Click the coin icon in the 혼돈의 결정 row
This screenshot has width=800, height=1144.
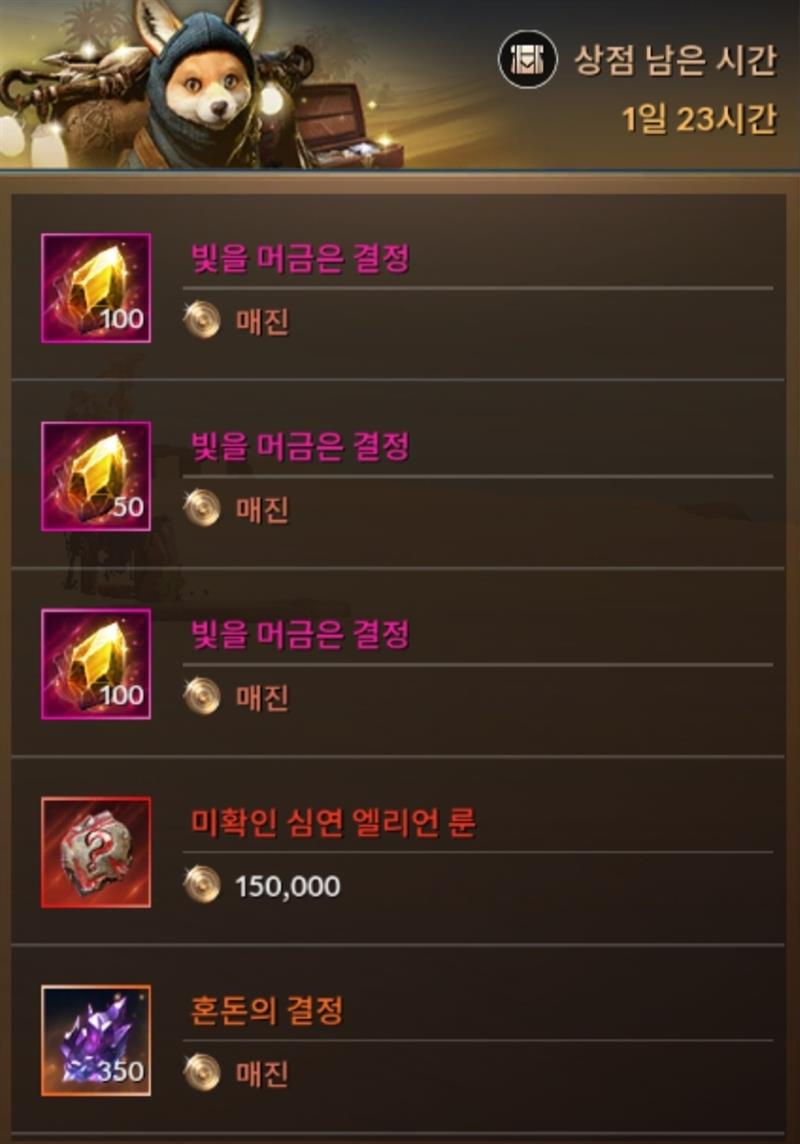(x=202, y=1072)
